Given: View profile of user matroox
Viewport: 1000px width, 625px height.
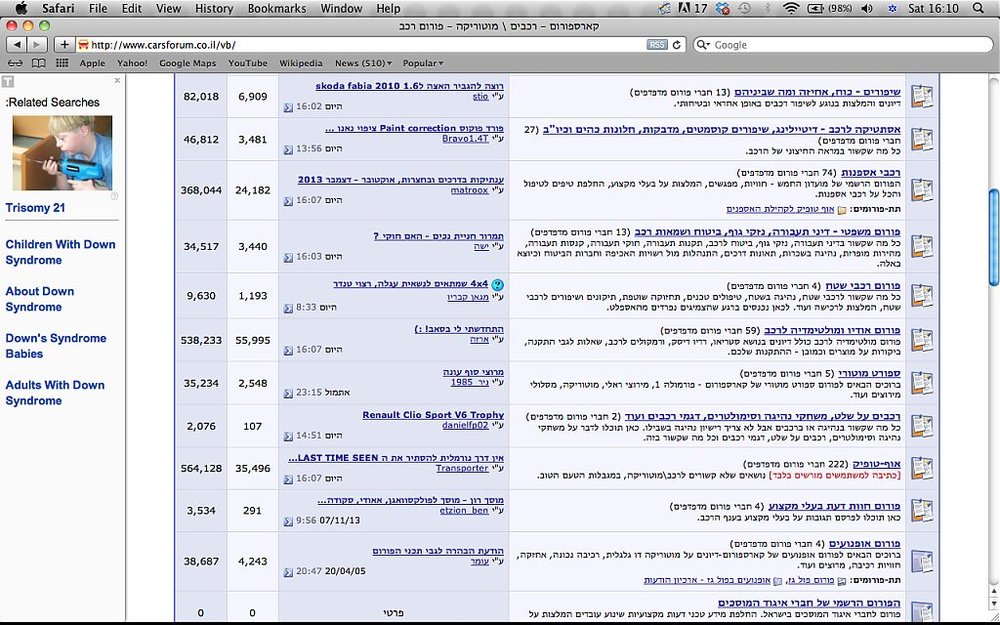Looking at the screenshot, I should click(469, 190).
